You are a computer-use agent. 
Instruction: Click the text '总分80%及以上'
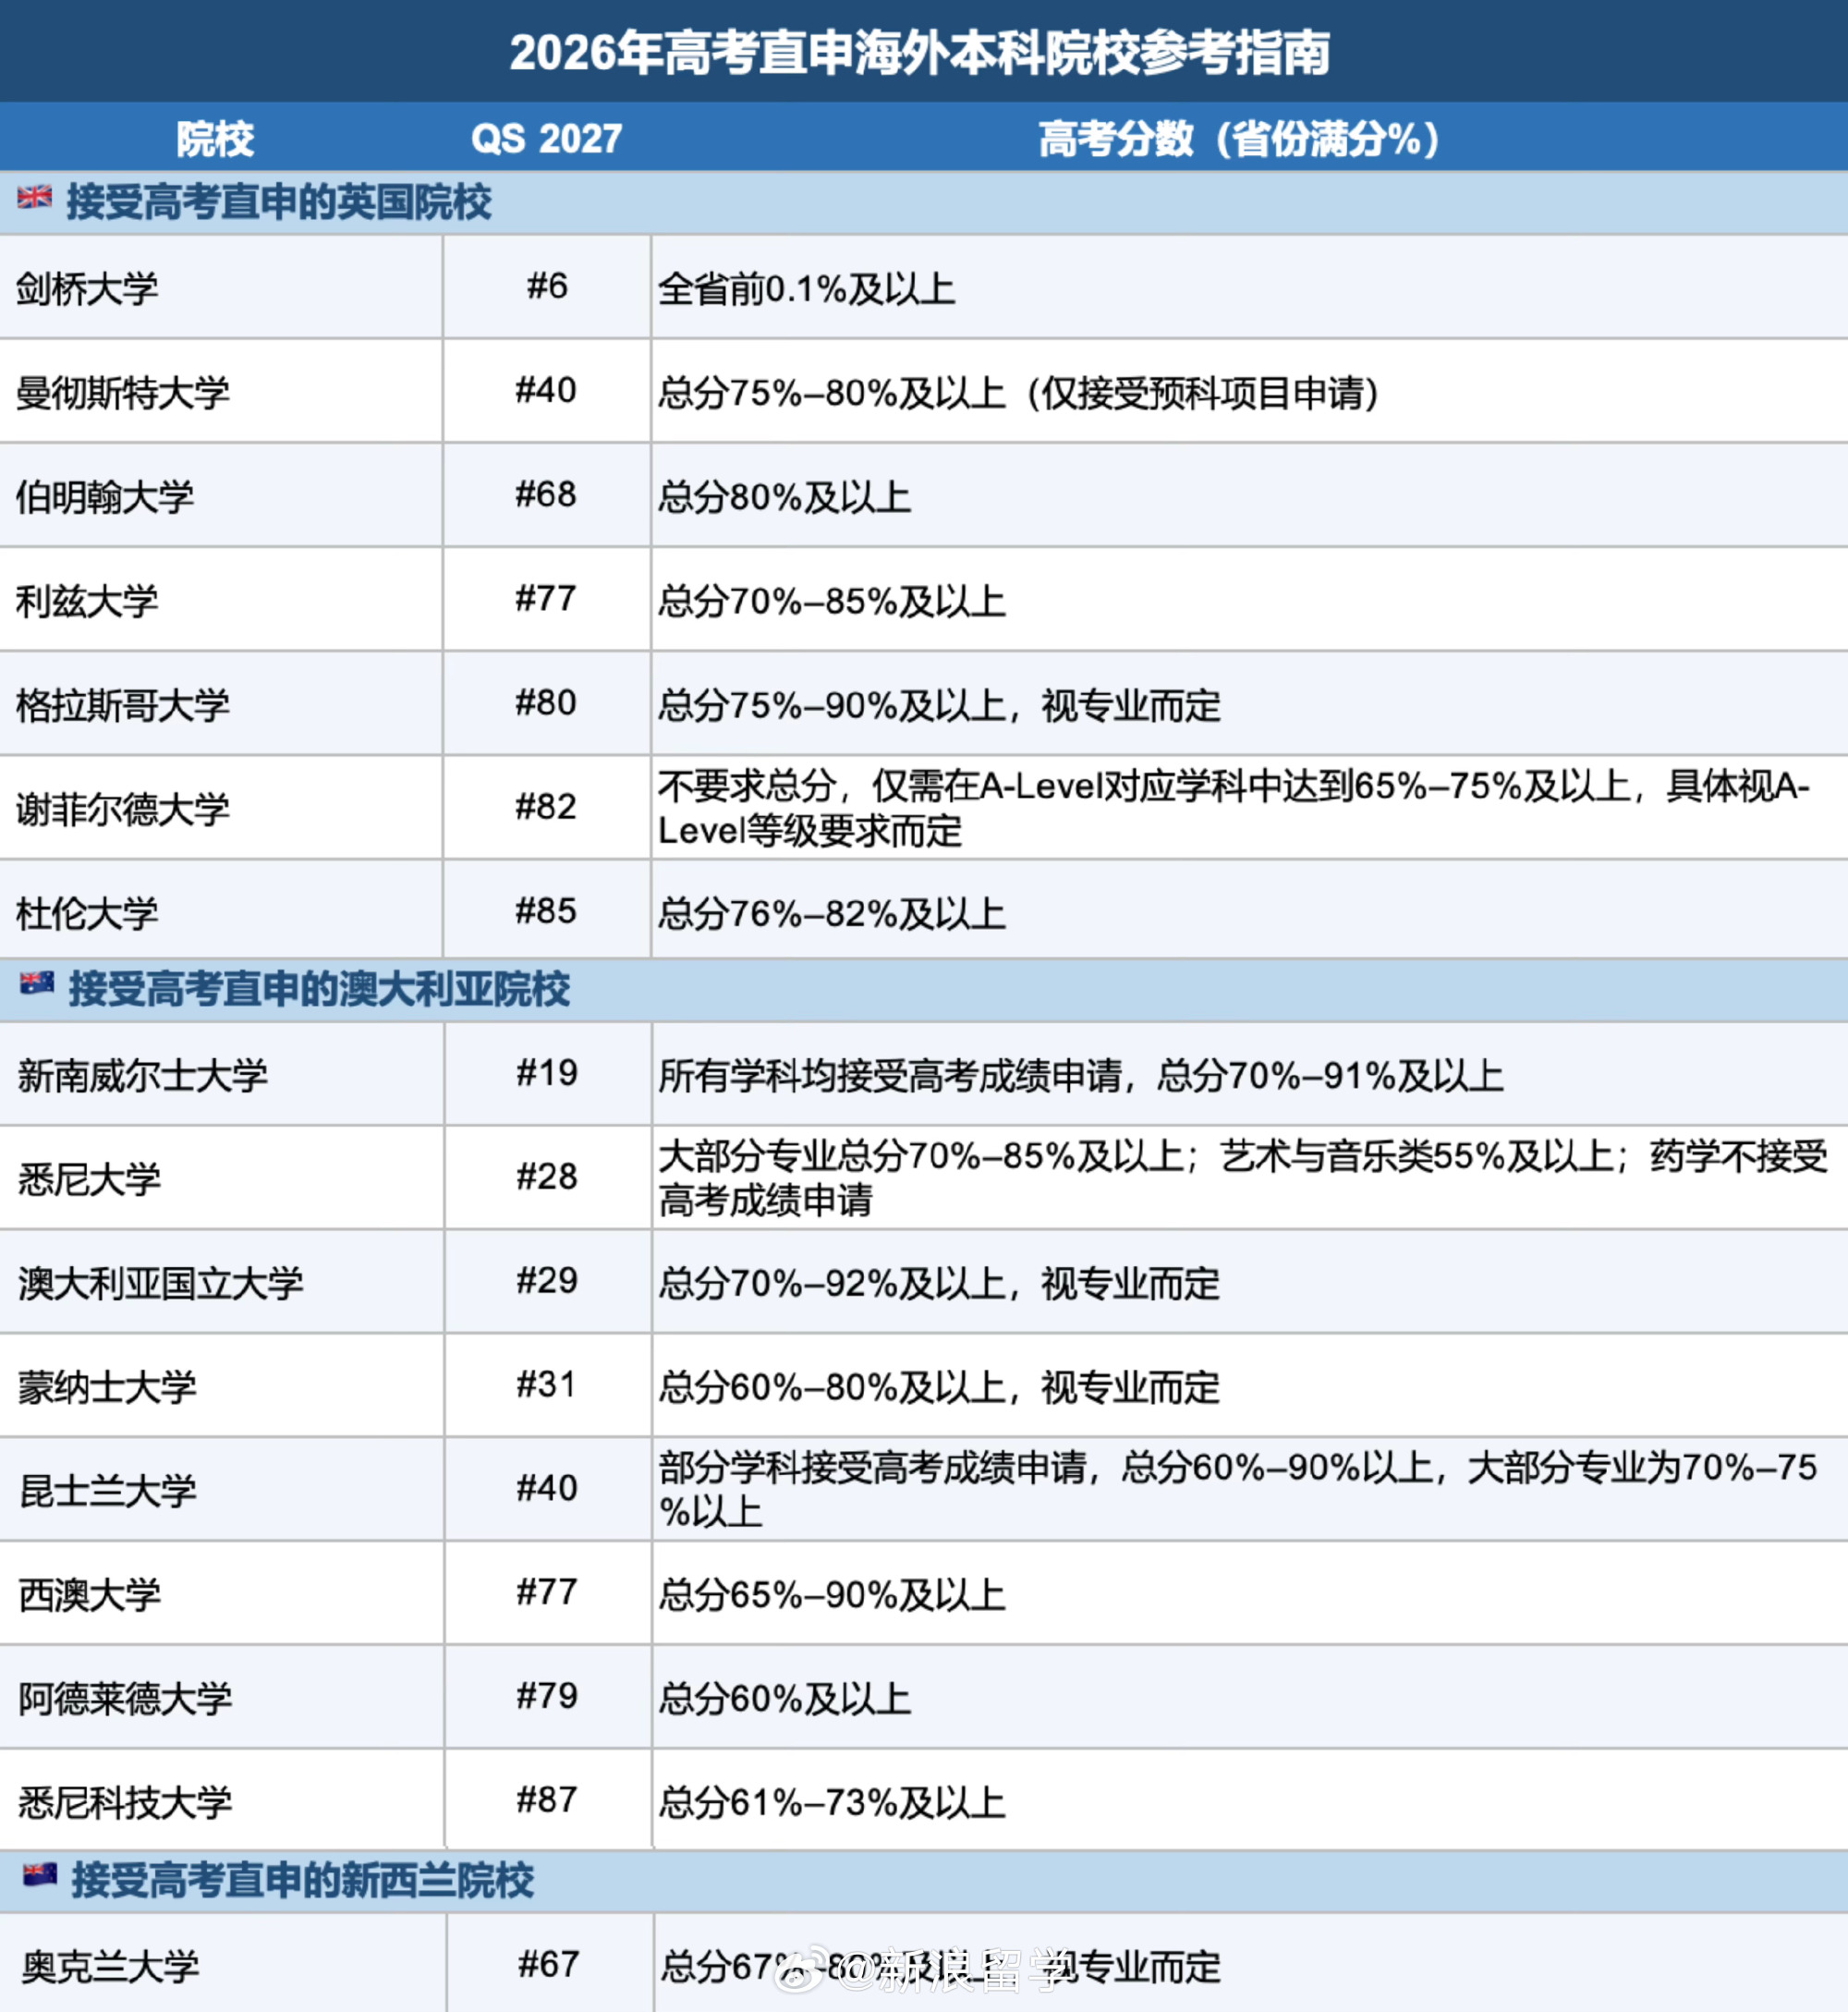[x=784, y=497]
